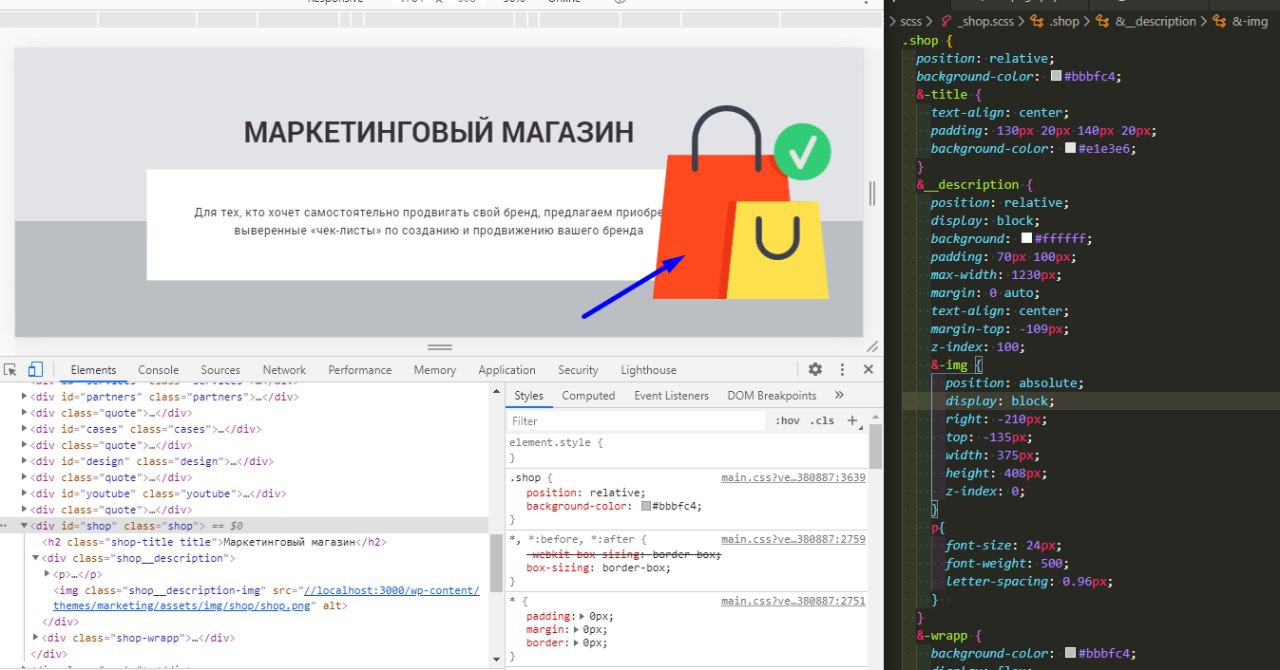Expand the partners div node
The height and width of the screenshot is (670, 1280).
click(25, 397)
